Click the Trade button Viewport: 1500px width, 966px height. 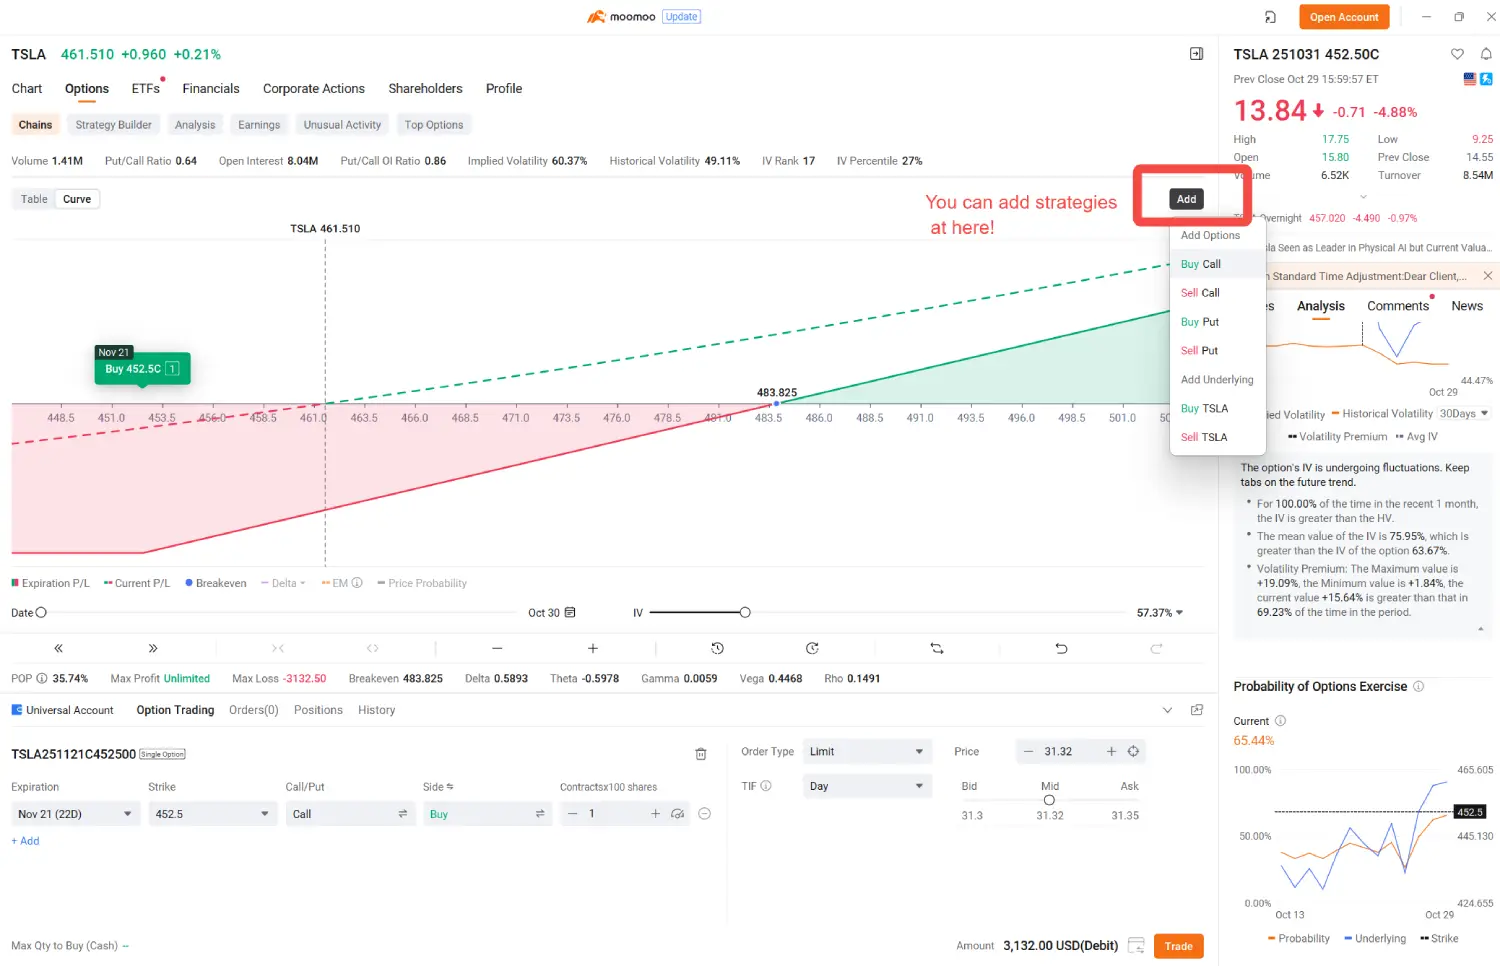pos(1178,946)
